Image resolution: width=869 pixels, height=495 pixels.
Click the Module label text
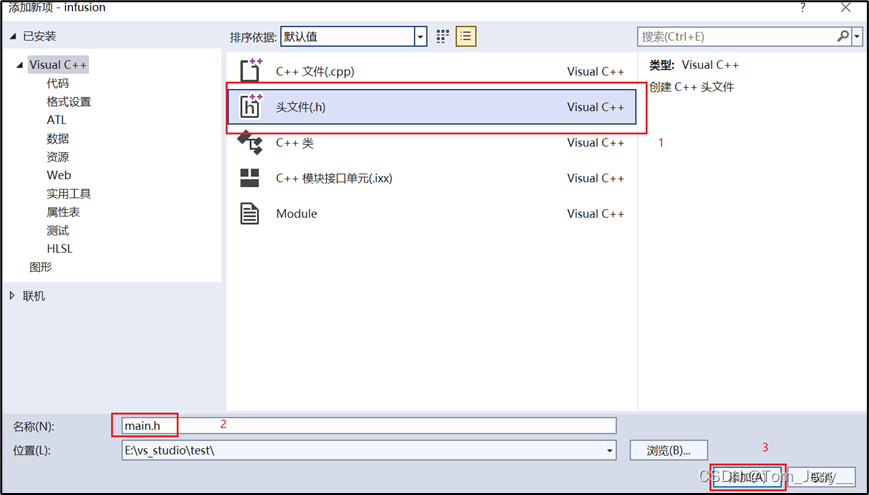click(x=297, y=213)
